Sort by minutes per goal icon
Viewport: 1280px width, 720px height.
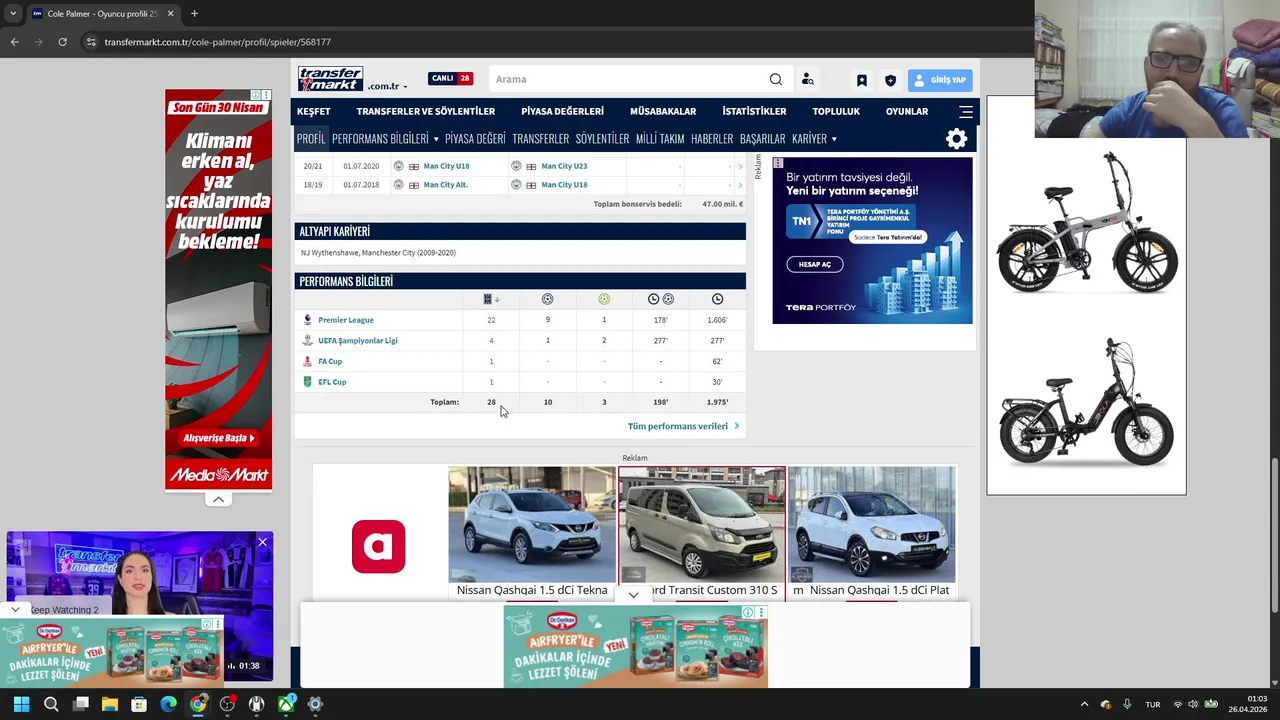(x=661, y=299)
